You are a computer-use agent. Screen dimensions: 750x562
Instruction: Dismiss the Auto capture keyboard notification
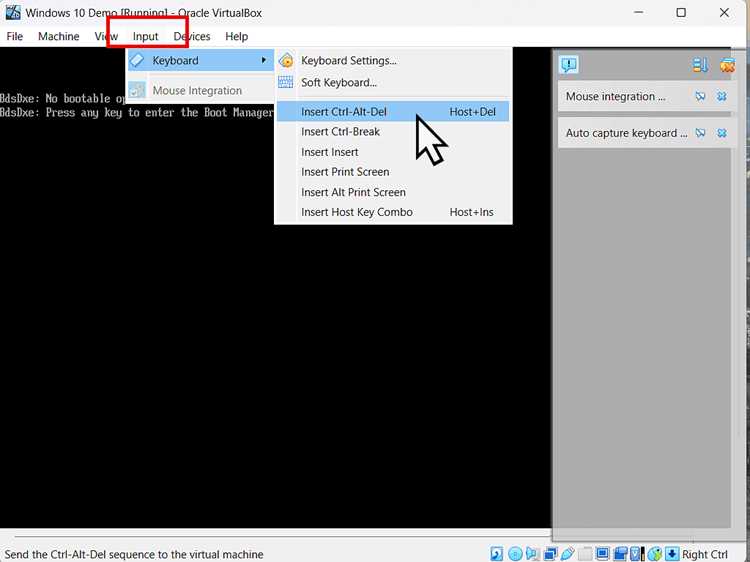722,133
